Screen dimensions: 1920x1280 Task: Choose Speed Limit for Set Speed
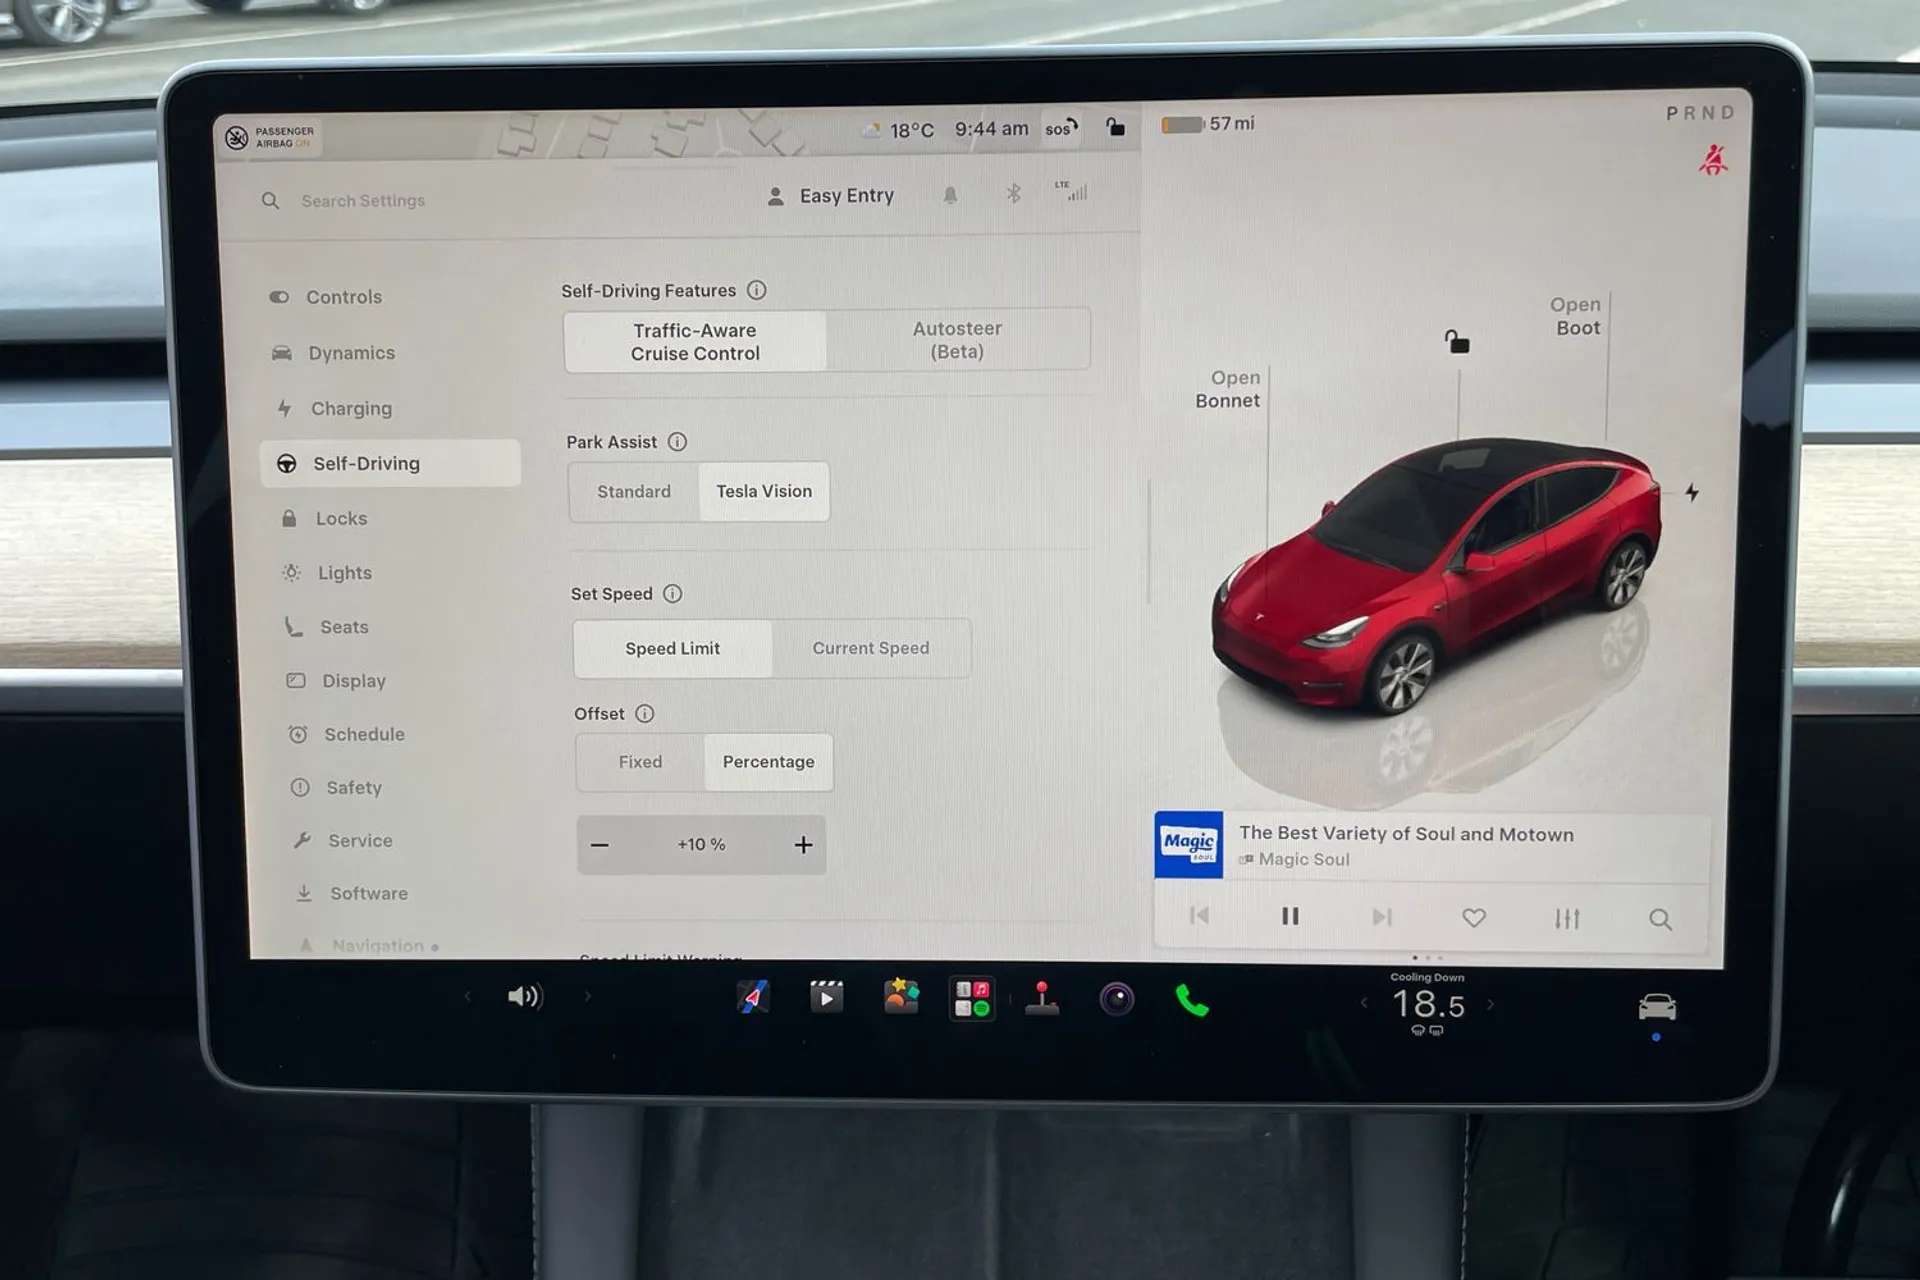[x=672, y=648]
